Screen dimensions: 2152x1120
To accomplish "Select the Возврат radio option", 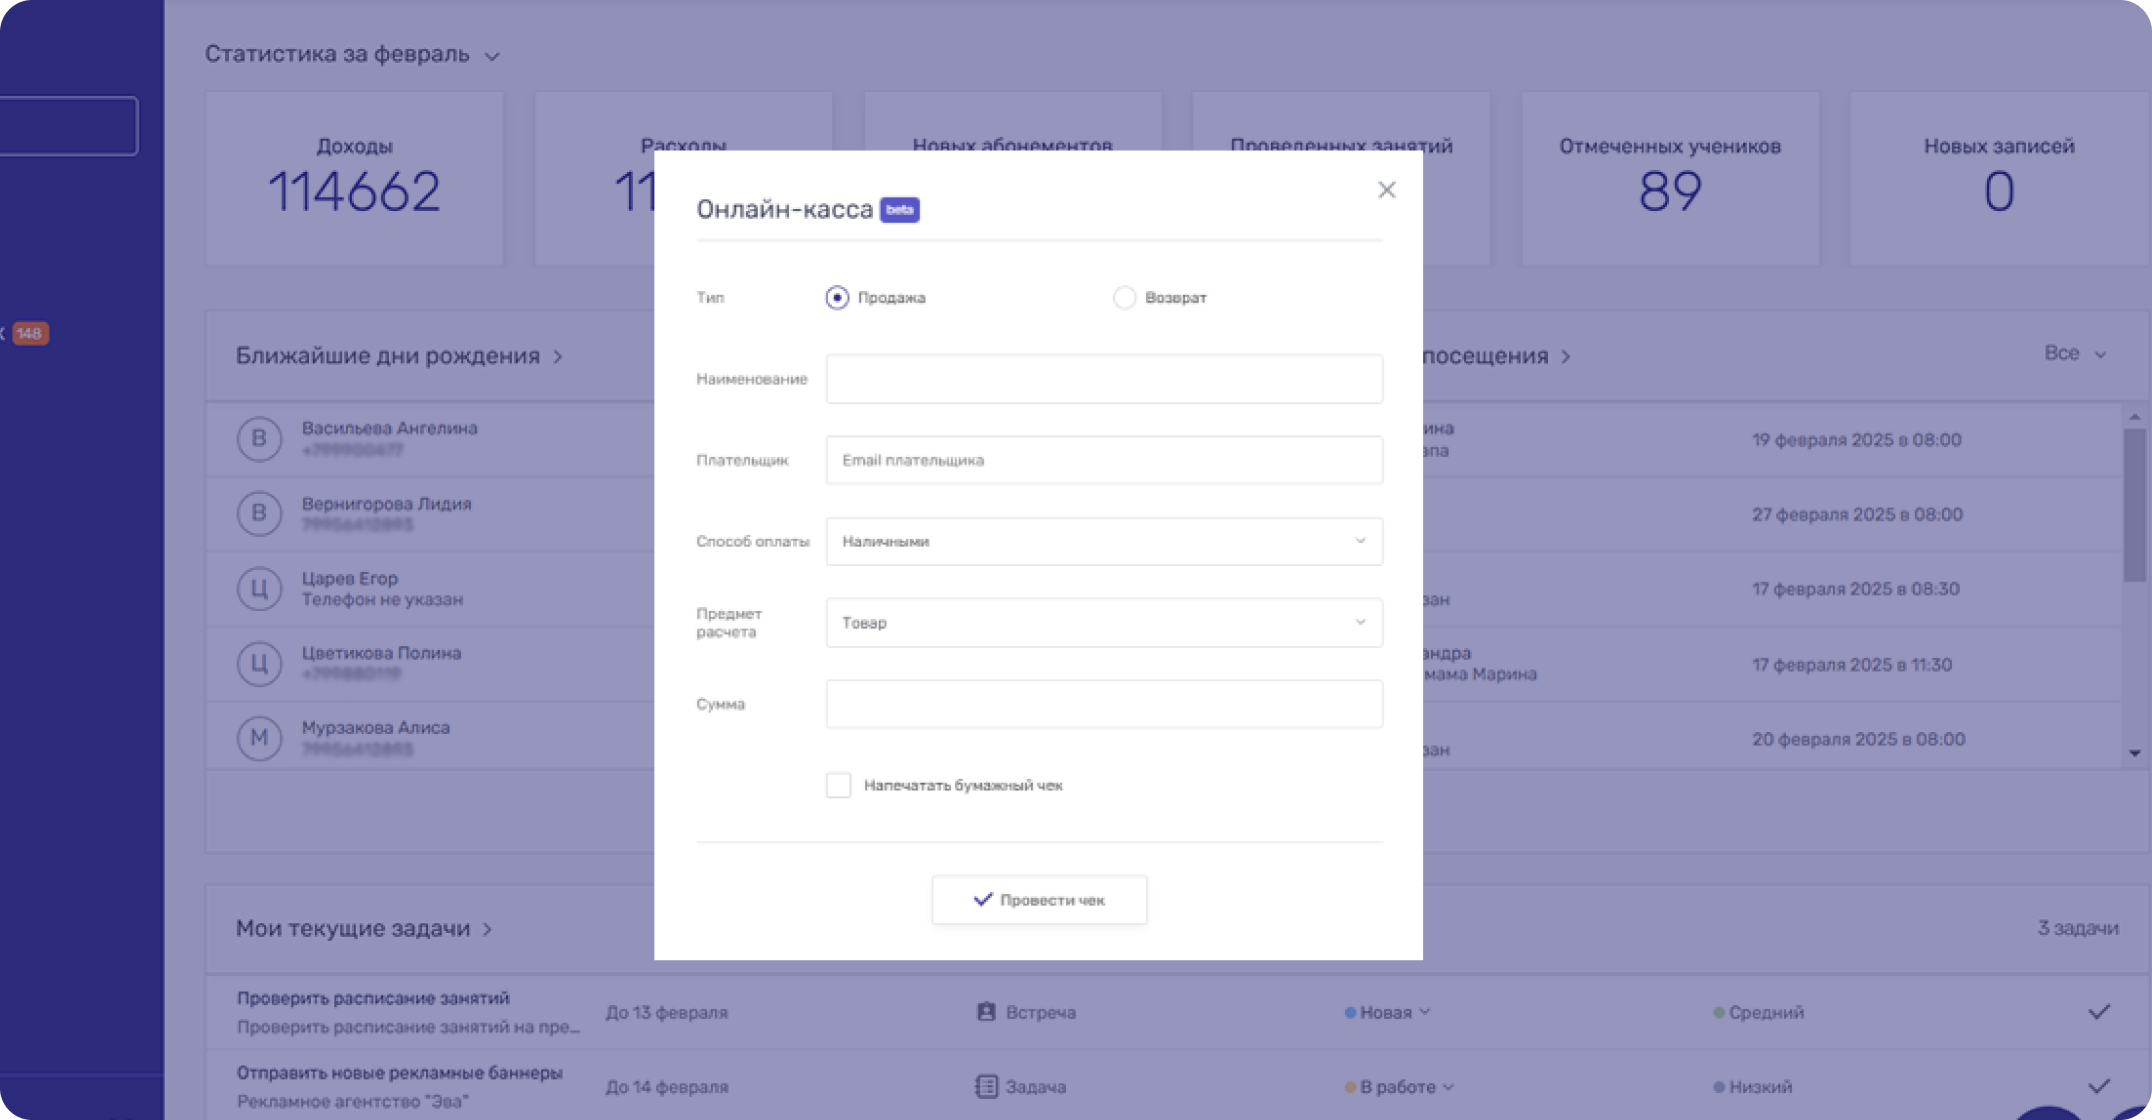I will coord(1124,298).
